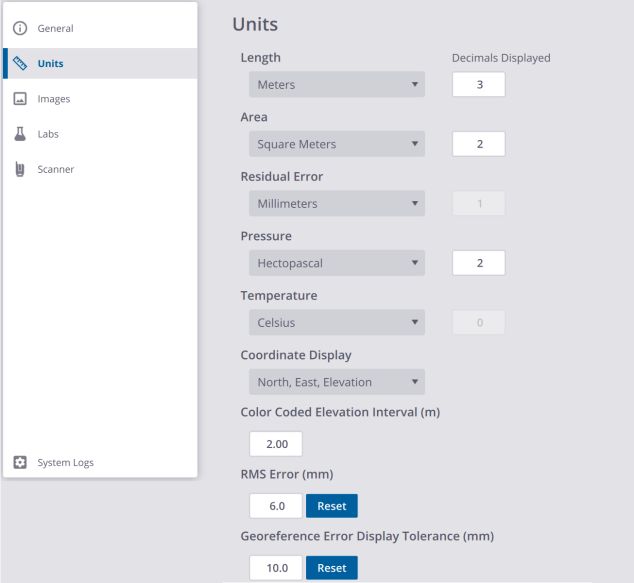Click the Scanner device icon
Screen dimensions: 634x583
point(20,169)
